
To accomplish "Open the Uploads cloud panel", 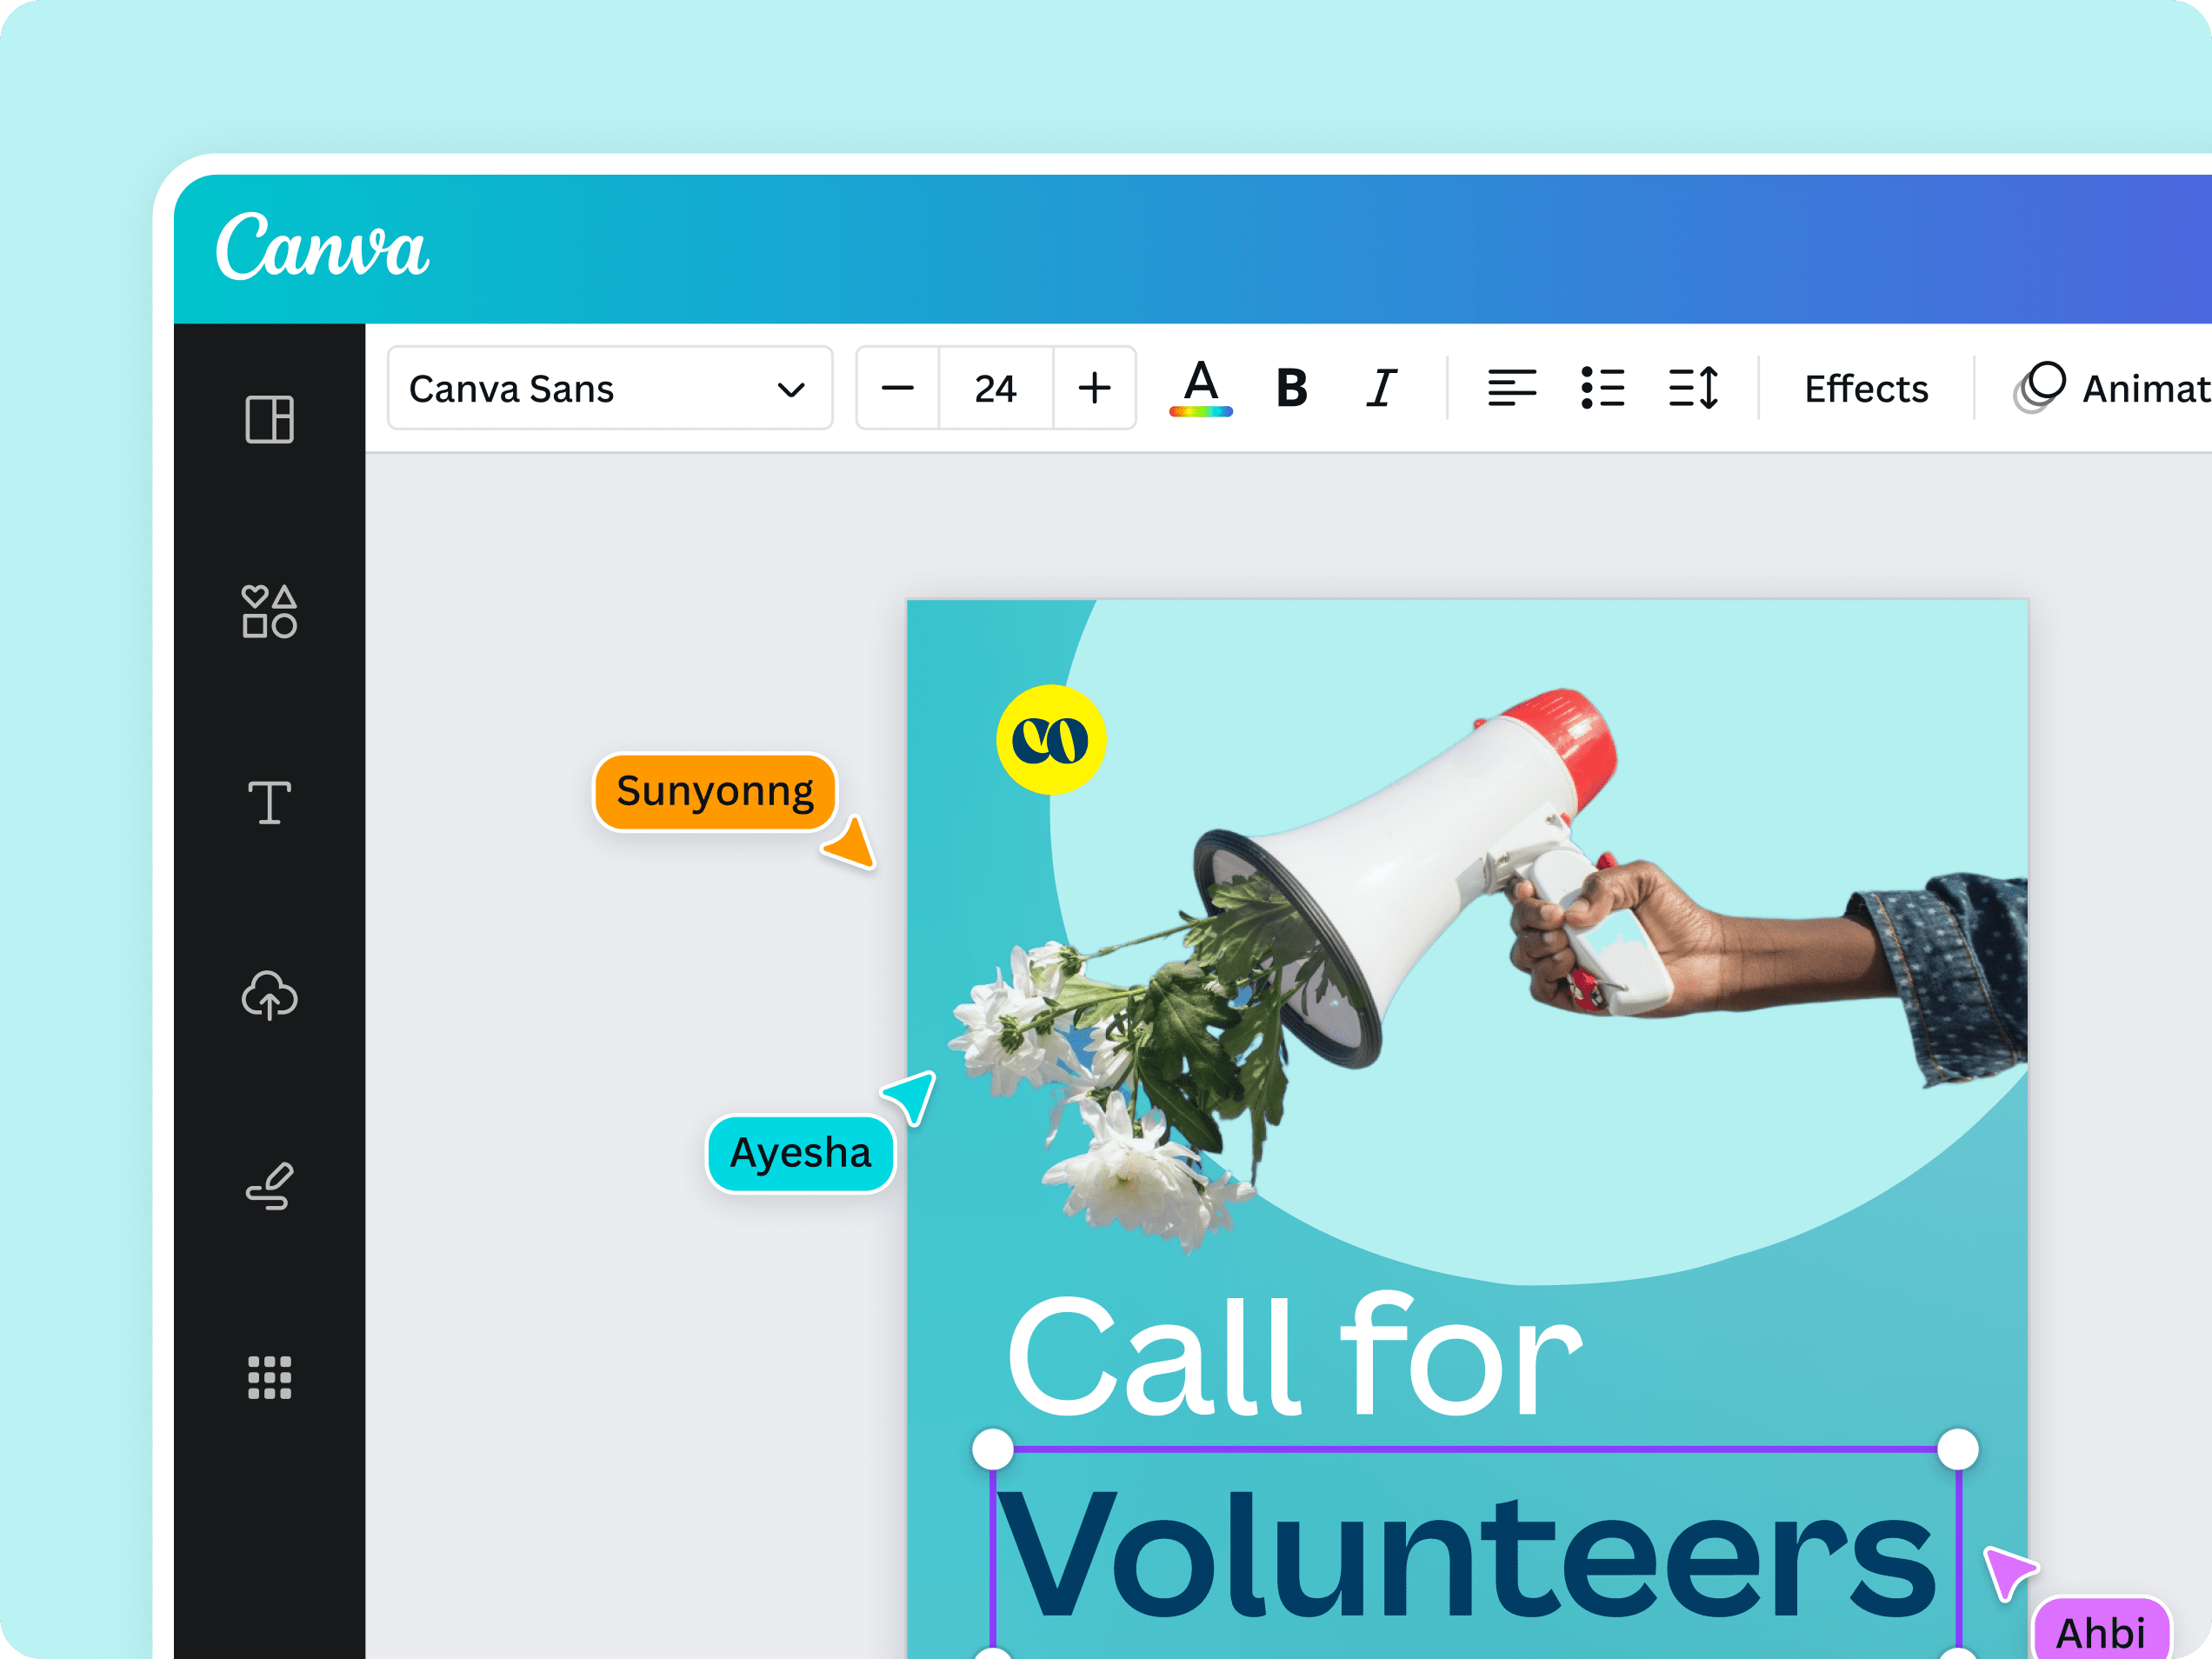I will click(269, 995).
